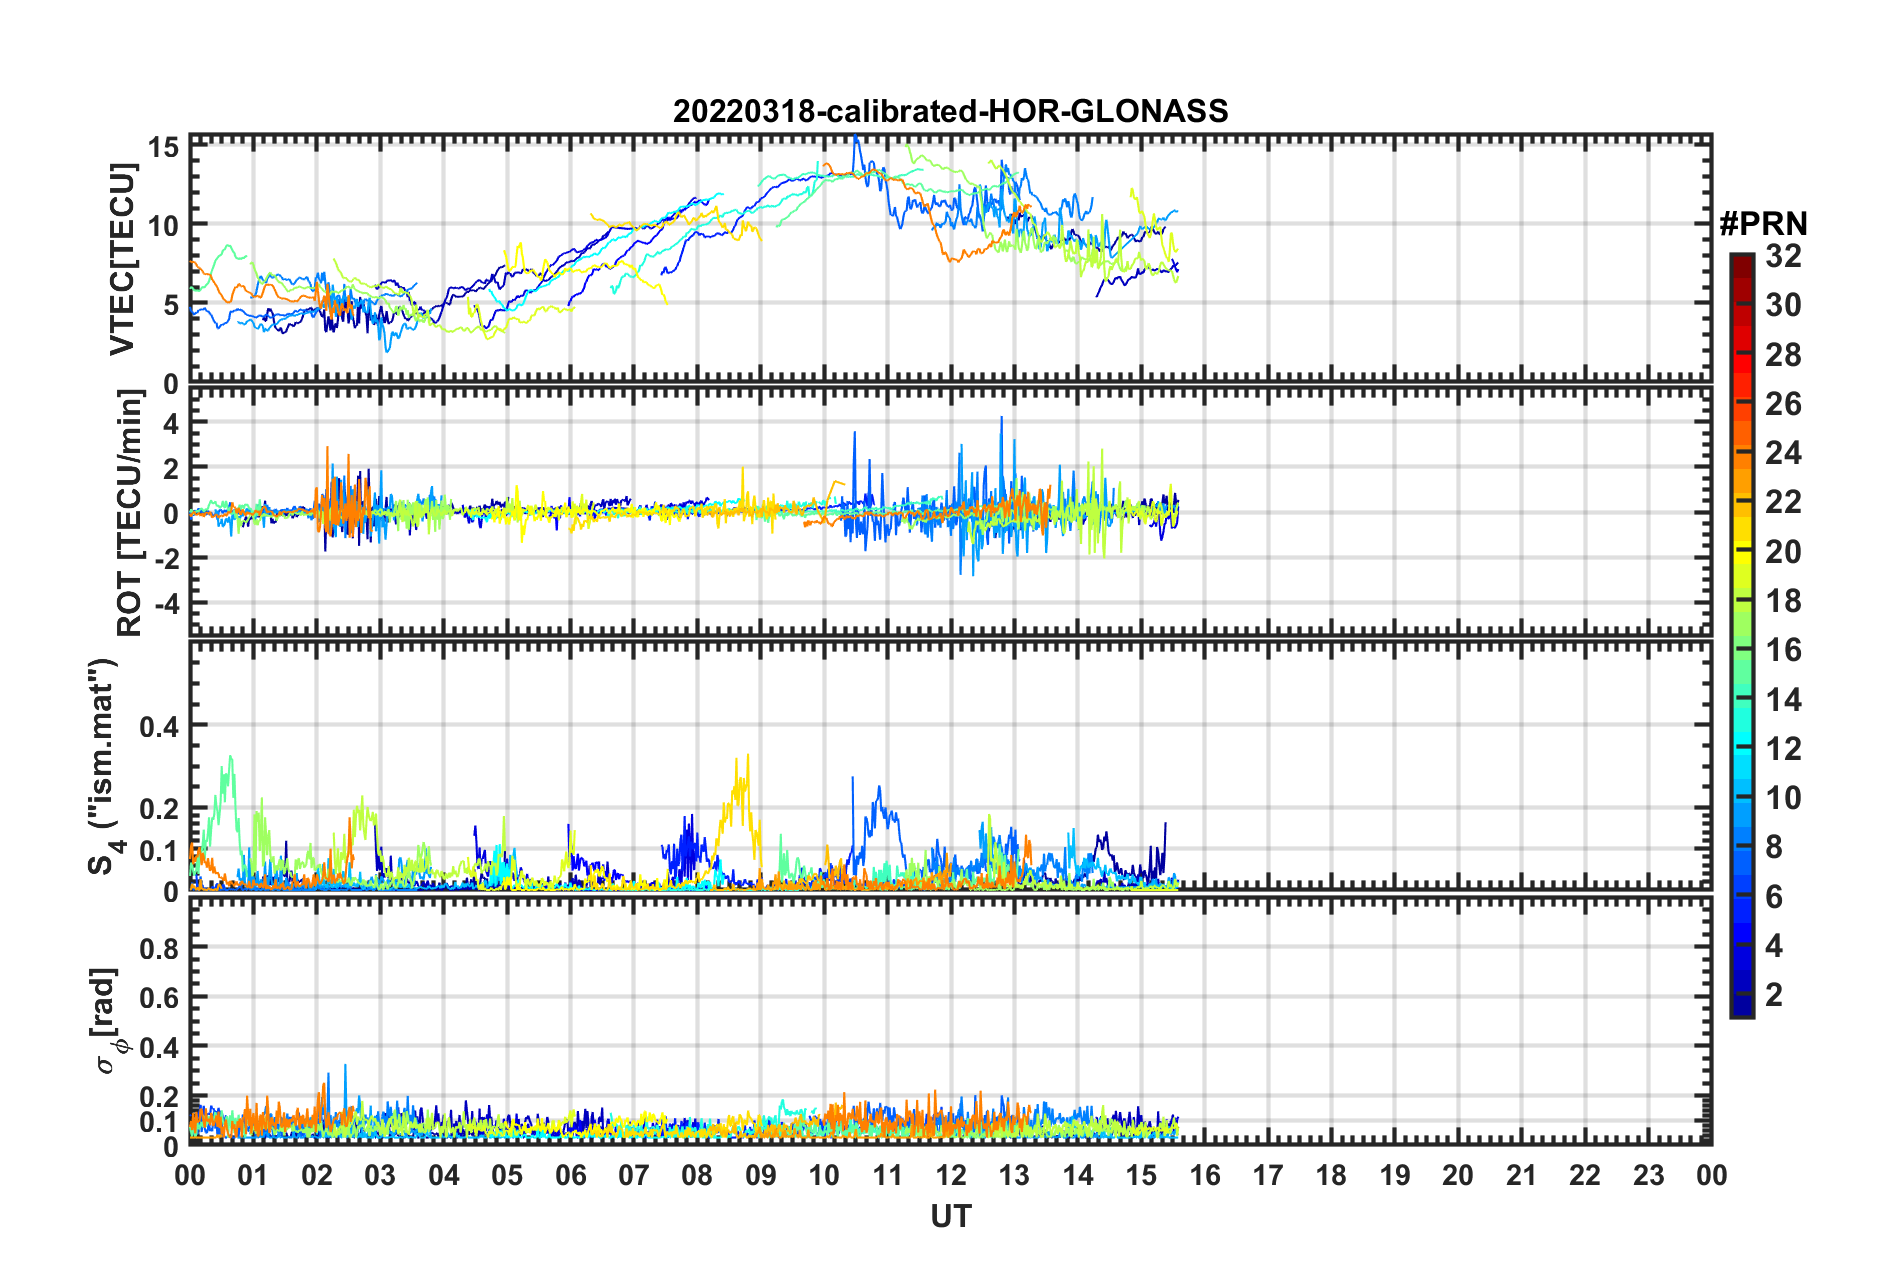The image size is (1902, 1272).
Task: Click colorbar tick label "24"
Action: click(1783, 453)
